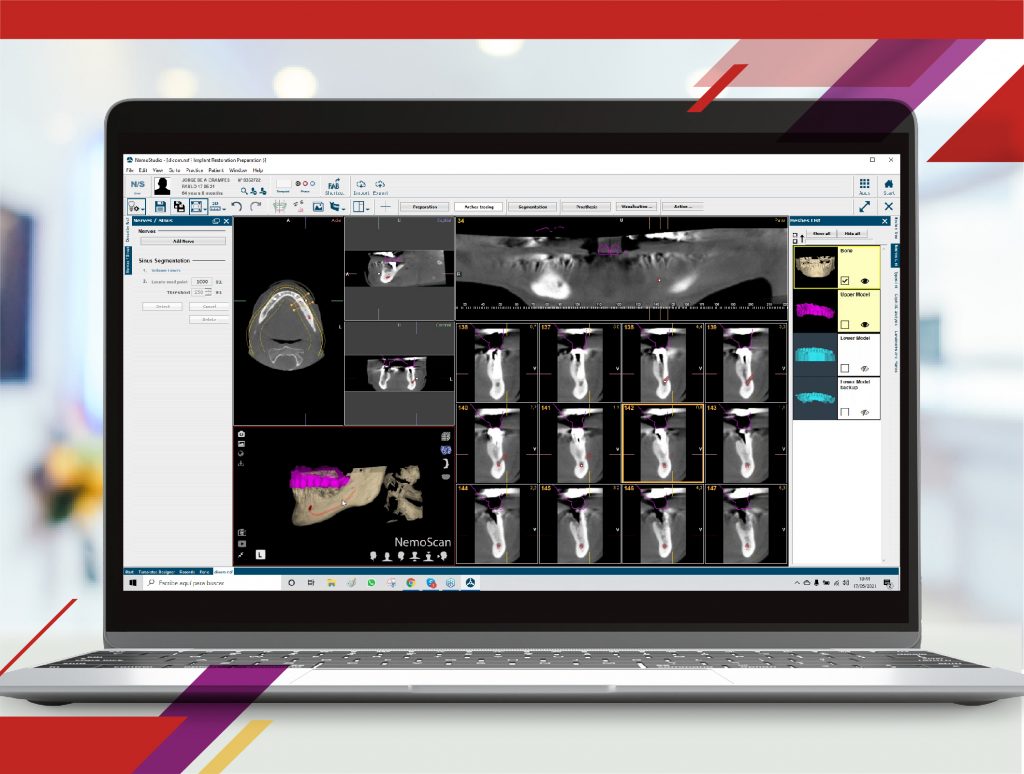Open the implant tool dropdown
1024x774 pixels.
[x=136, y=207]
